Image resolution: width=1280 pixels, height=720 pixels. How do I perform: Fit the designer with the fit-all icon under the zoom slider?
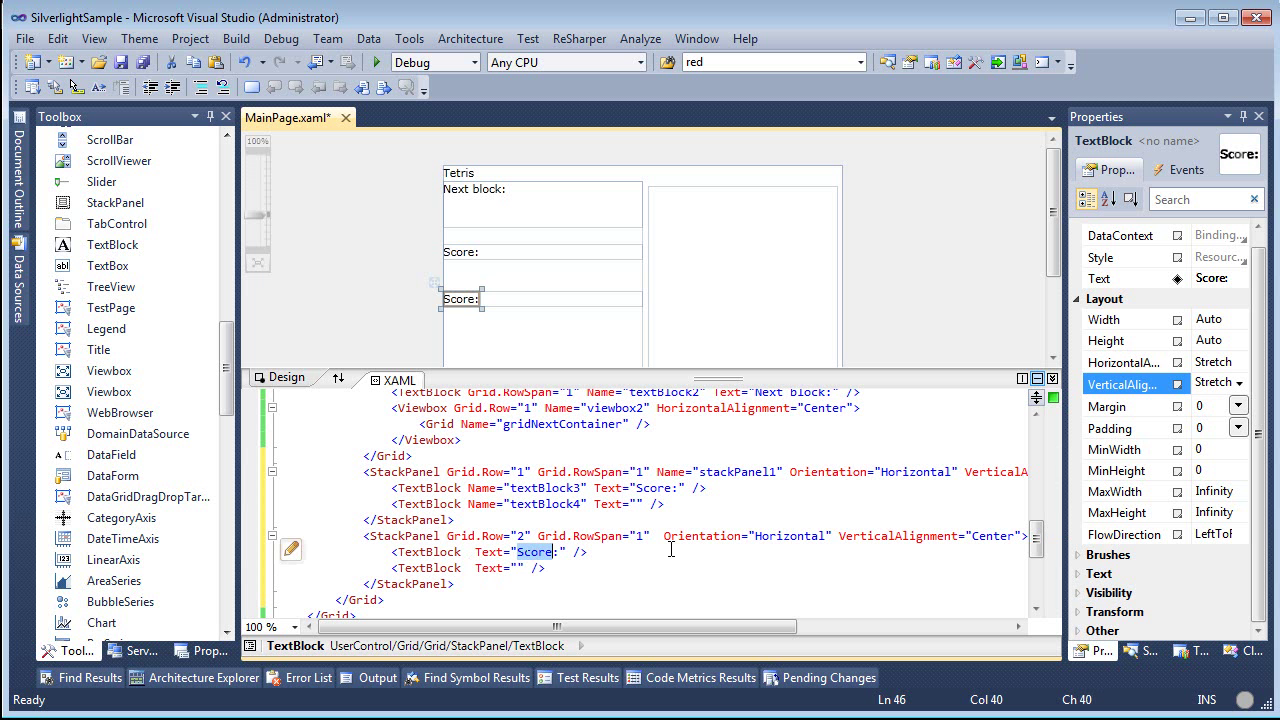(258, 263)
